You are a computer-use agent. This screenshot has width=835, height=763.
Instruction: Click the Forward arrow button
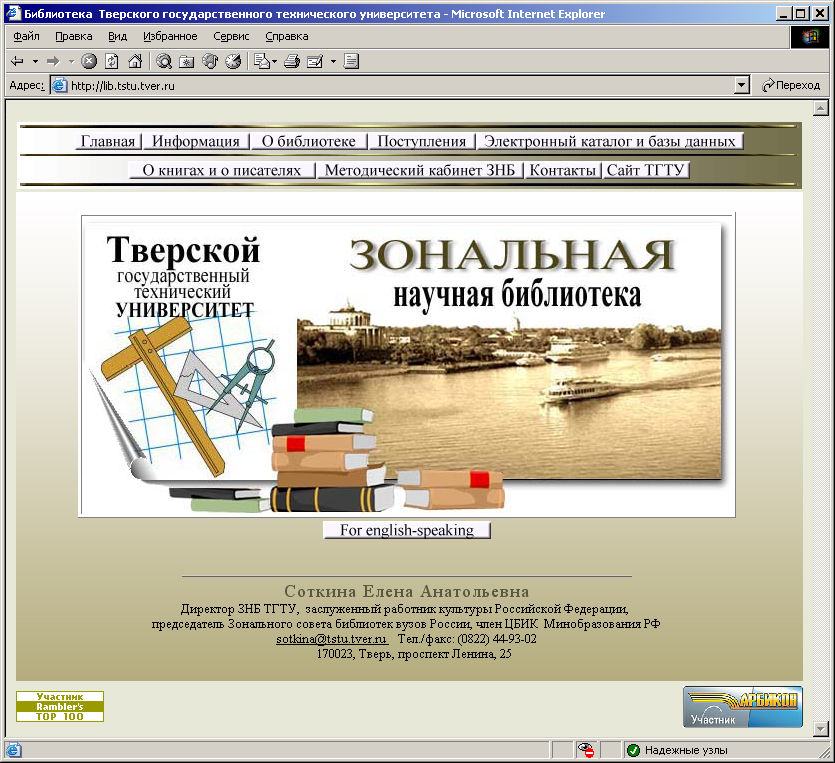53,61
